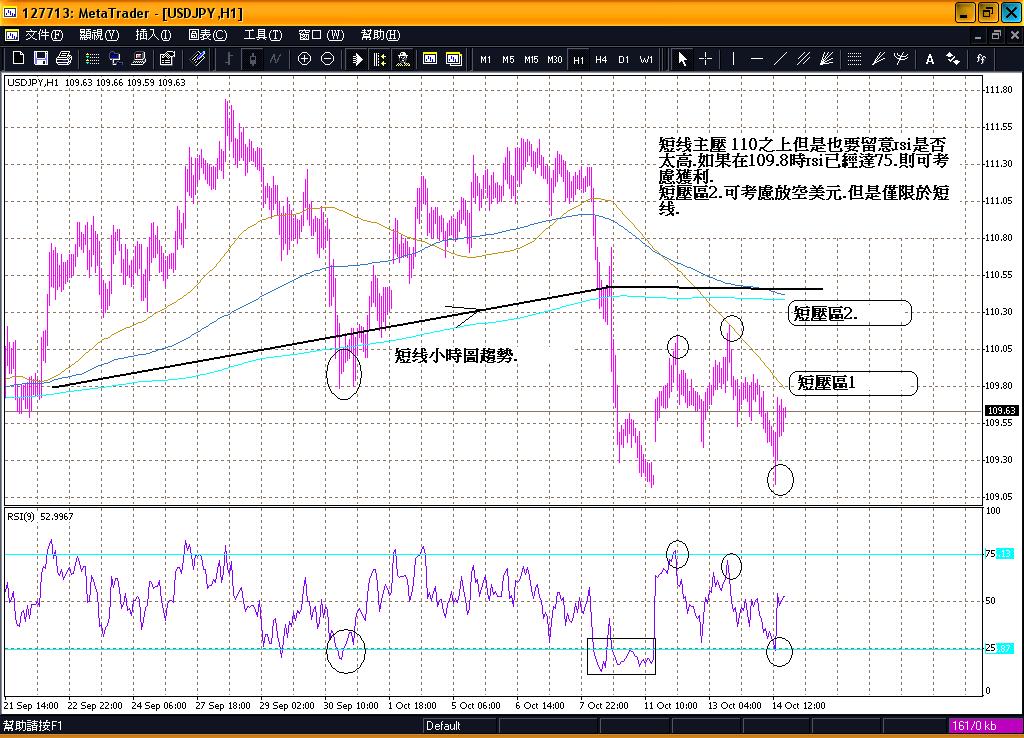
Task: Select H4 timeframe
Action: coord(601,59)
